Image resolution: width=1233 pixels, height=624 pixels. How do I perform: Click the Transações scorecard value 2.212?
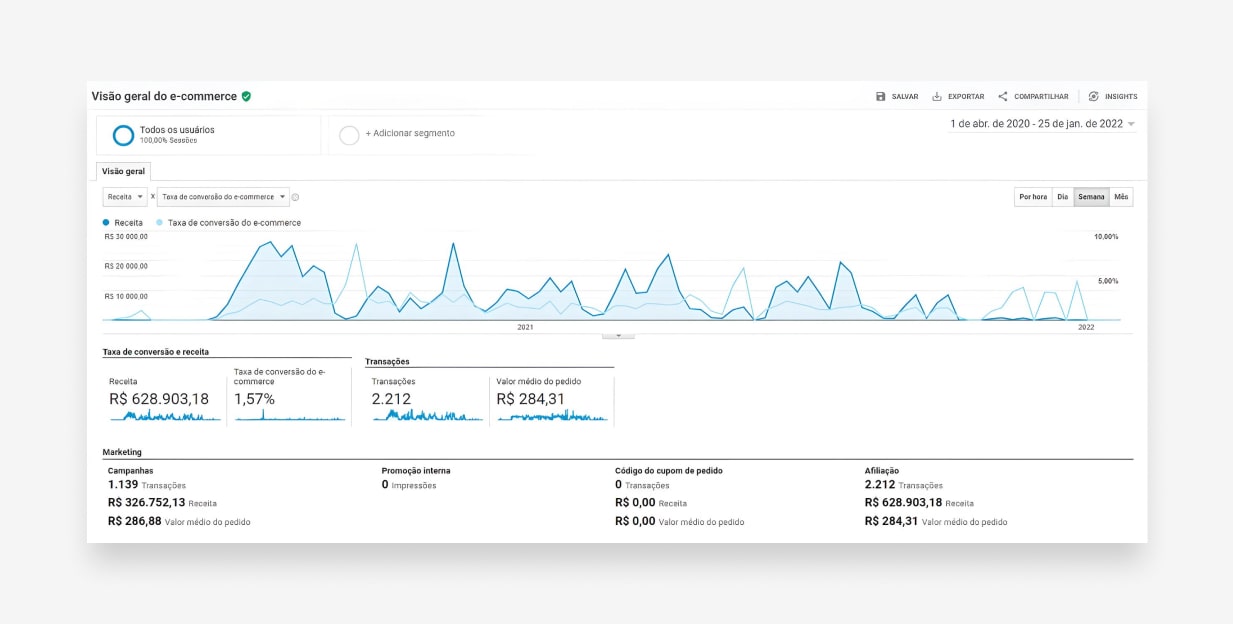(392, 399)
